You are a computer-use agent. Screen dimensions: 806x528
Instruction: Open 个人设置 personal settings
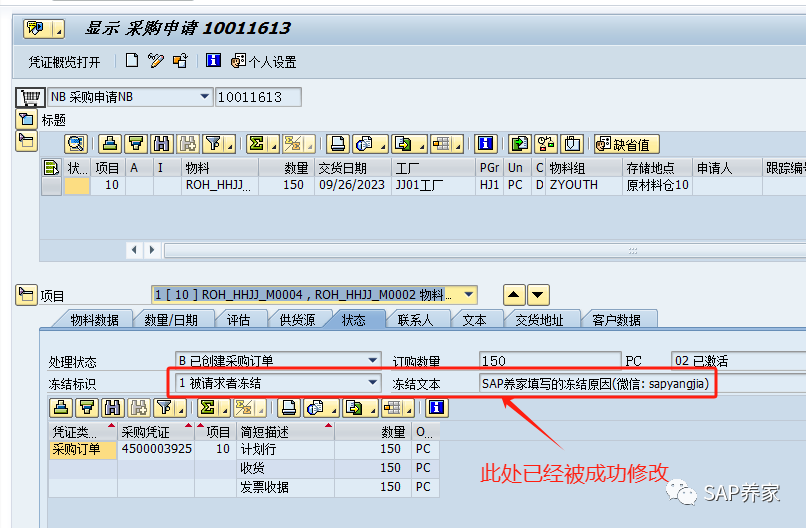point(264,62)
